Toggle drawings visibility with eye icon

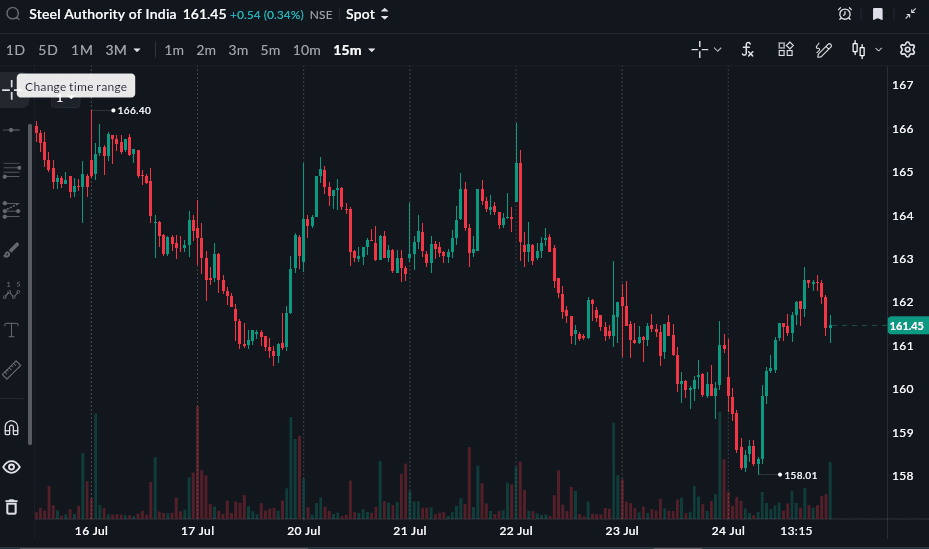(11, 467)
